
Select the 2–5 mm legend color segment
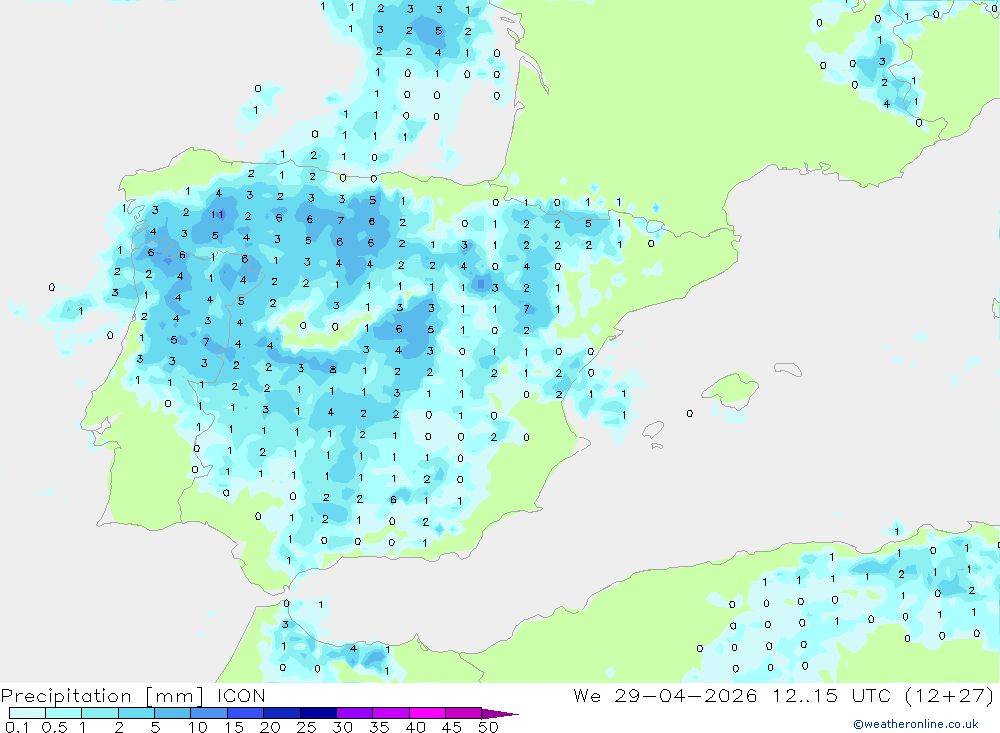(x=136, y=713)
